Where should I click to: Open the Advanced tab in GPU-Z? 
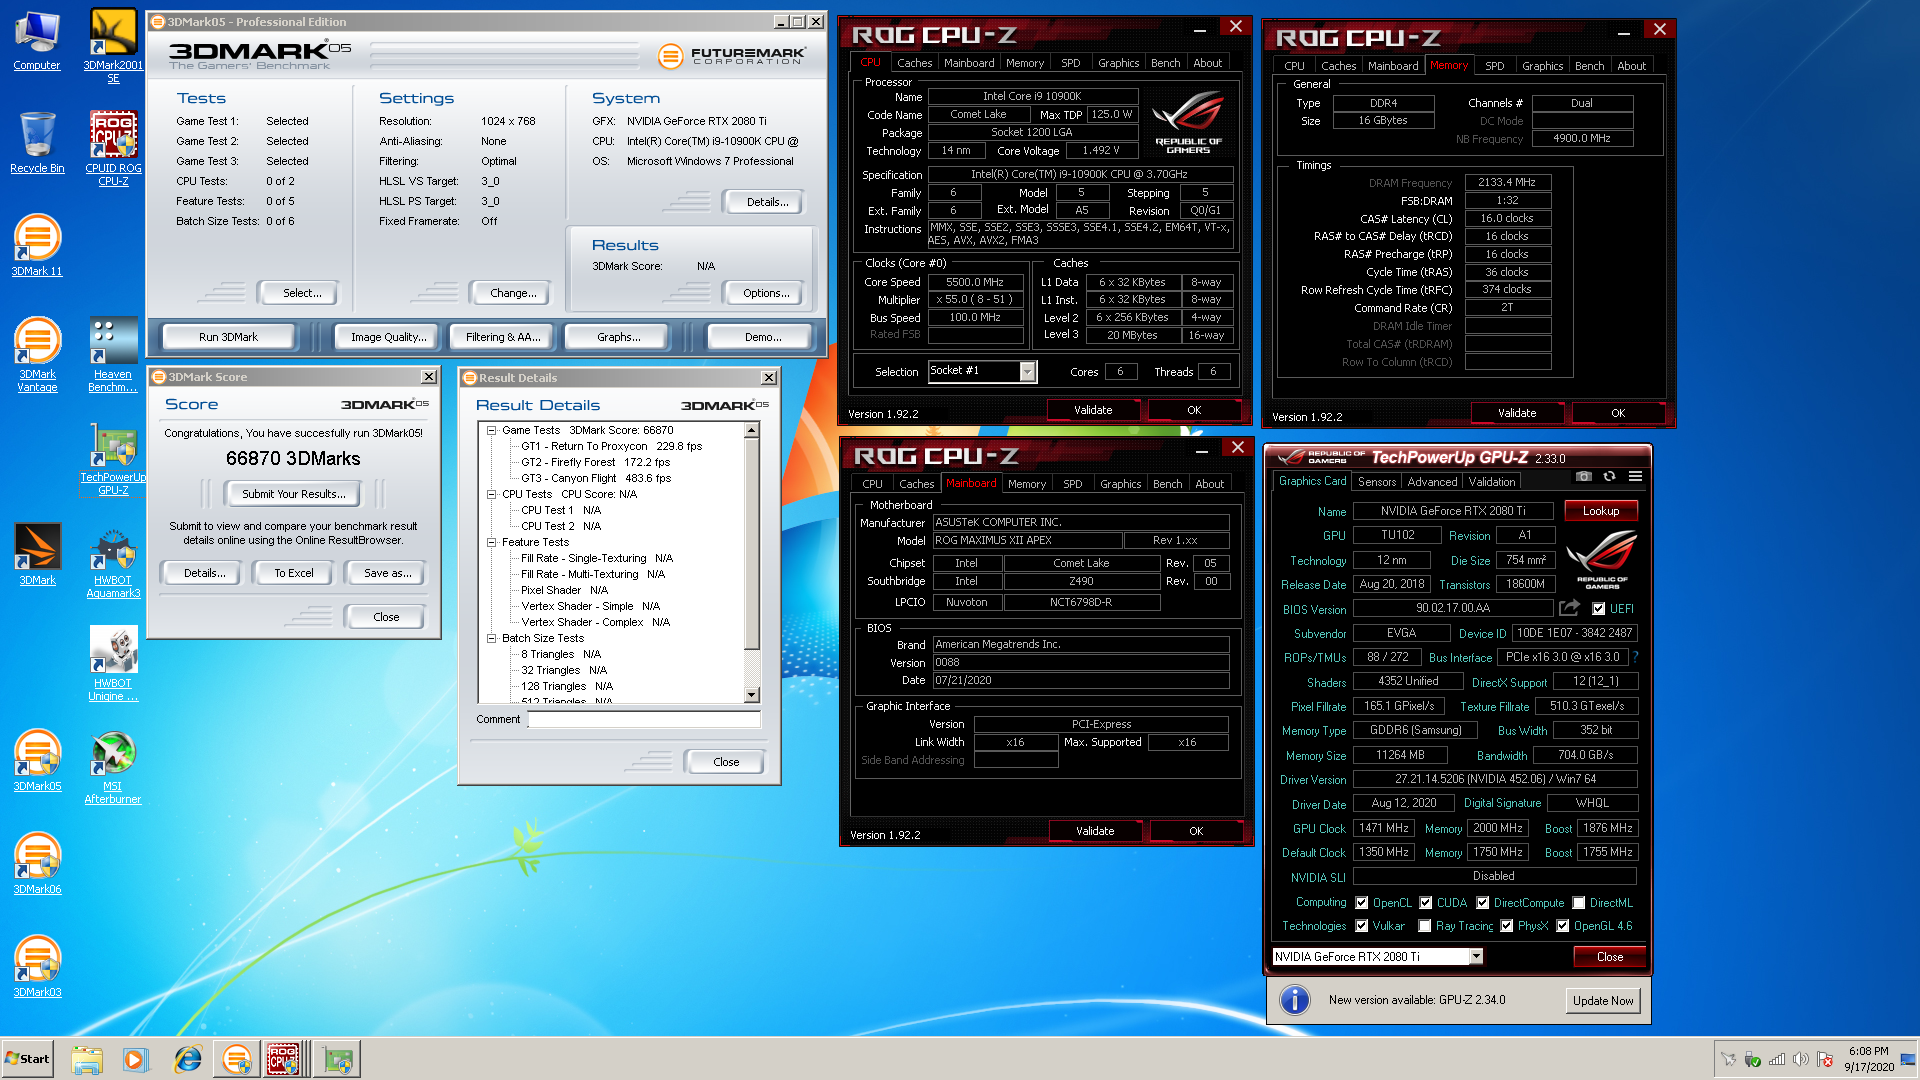coord(1432,482)
